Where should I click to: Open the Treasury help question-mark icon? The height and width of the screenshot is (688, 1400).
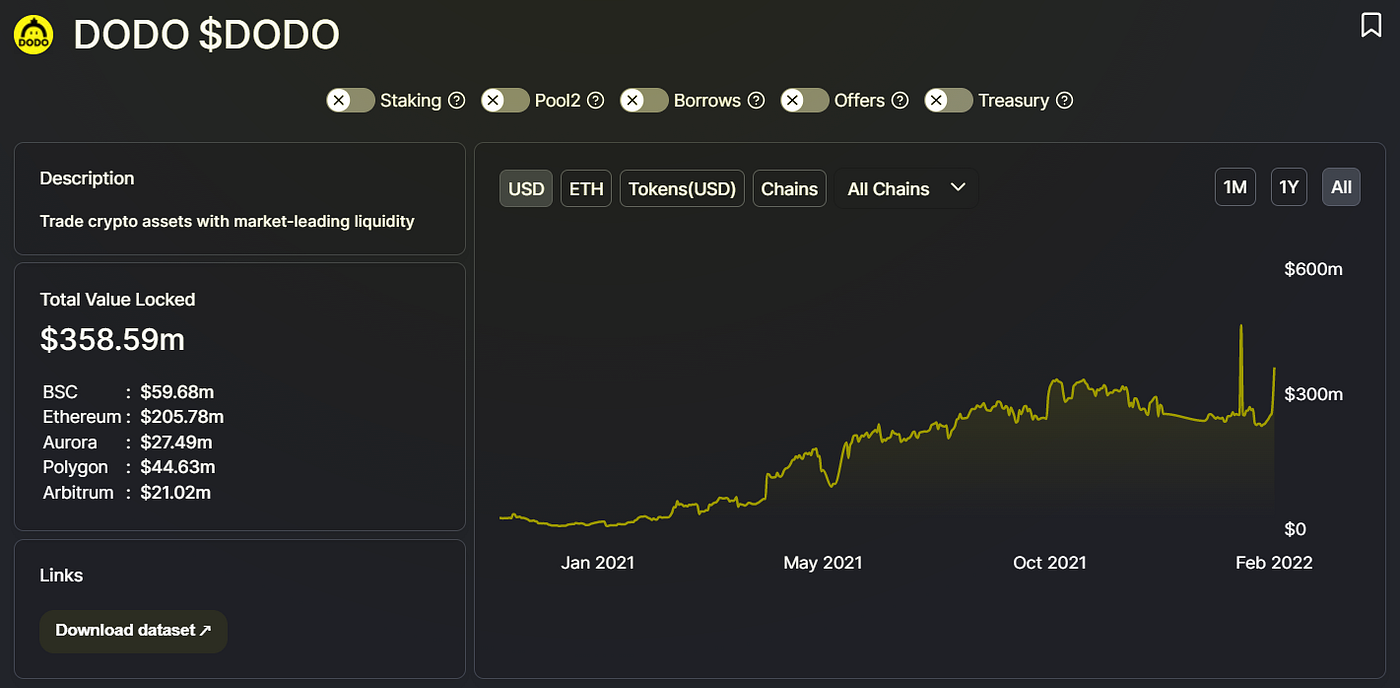click(1064, 100)
